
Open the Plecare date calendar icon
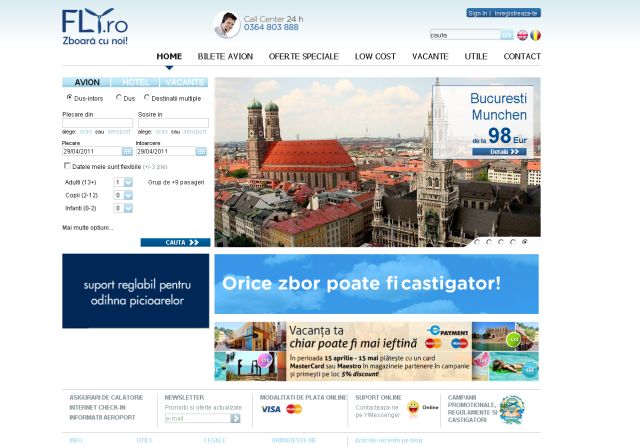(127, 151)
